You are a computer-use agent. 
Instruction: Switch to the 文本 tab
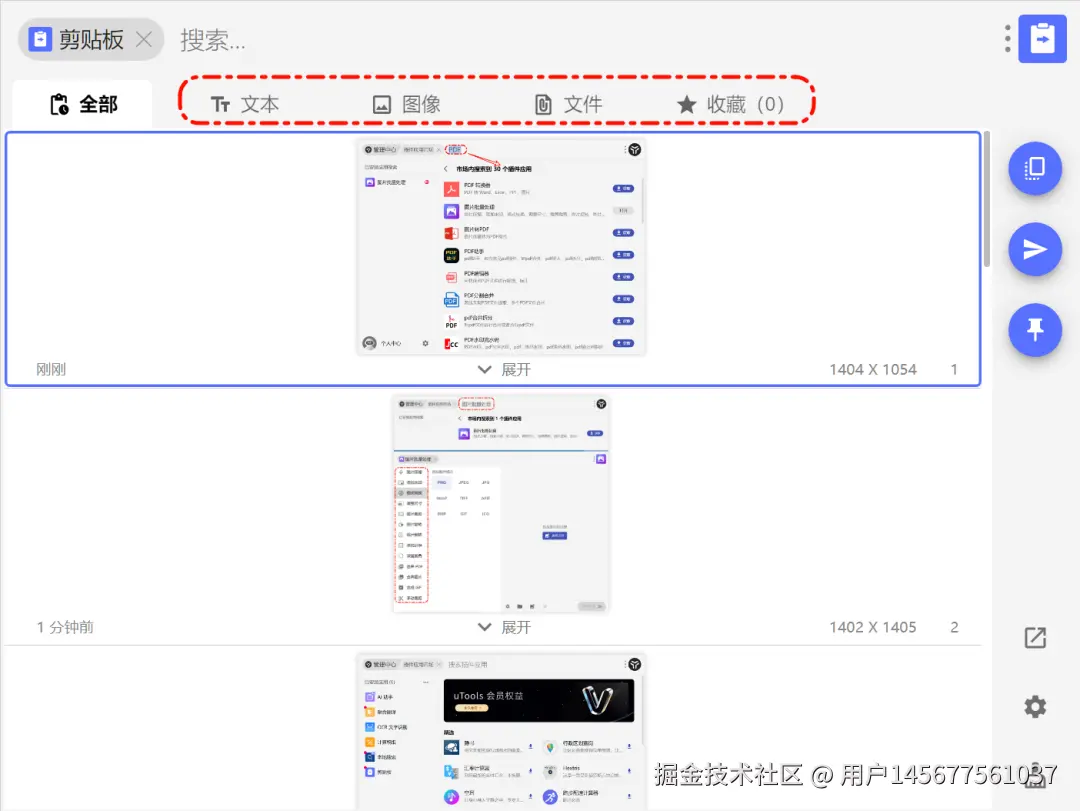[x=243, y=103]
